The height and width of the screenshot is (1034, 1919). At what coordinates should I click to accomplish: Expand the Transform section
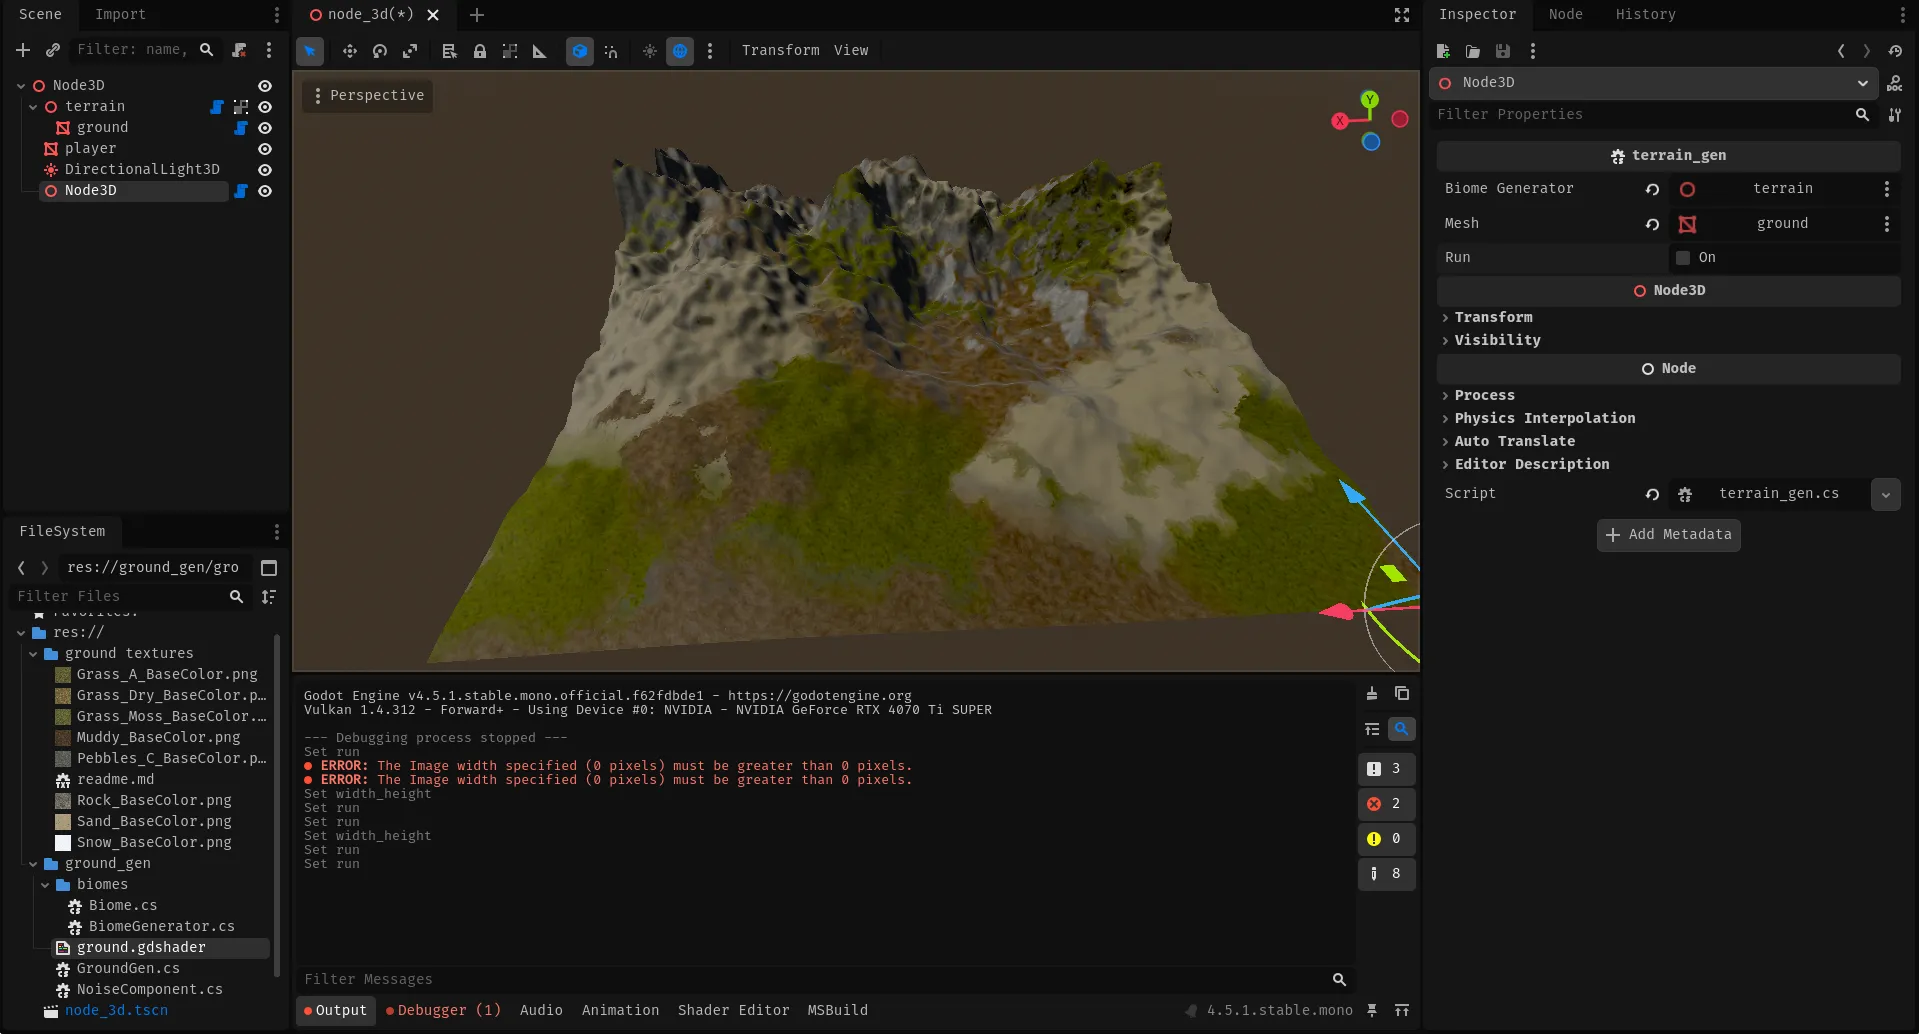[1493, 317]
